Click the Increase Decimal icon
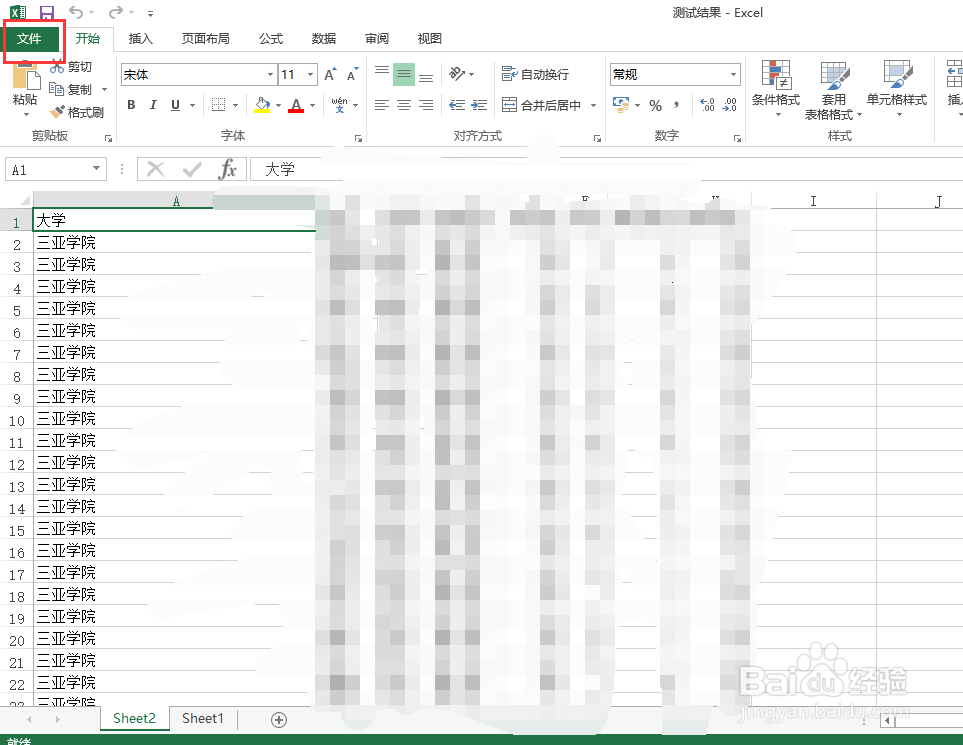The image size is (963, 745). click(706, 104)
